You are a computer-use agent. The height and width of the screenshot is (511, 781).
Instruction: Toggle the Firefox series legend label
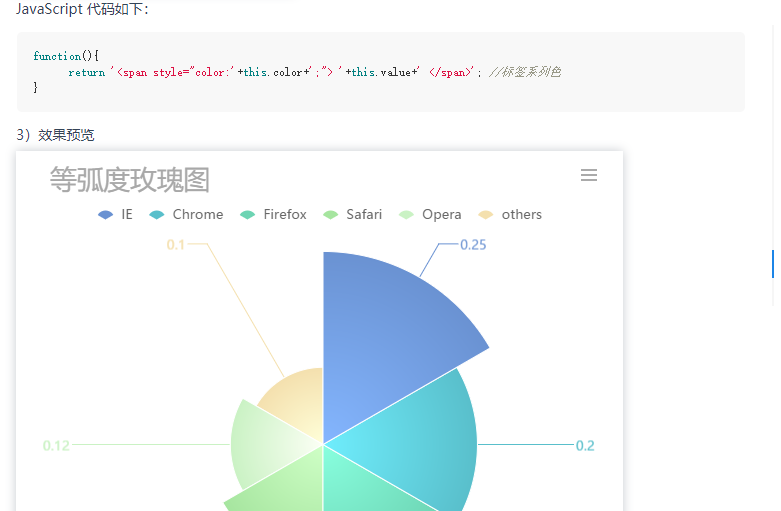pos(285,214)
